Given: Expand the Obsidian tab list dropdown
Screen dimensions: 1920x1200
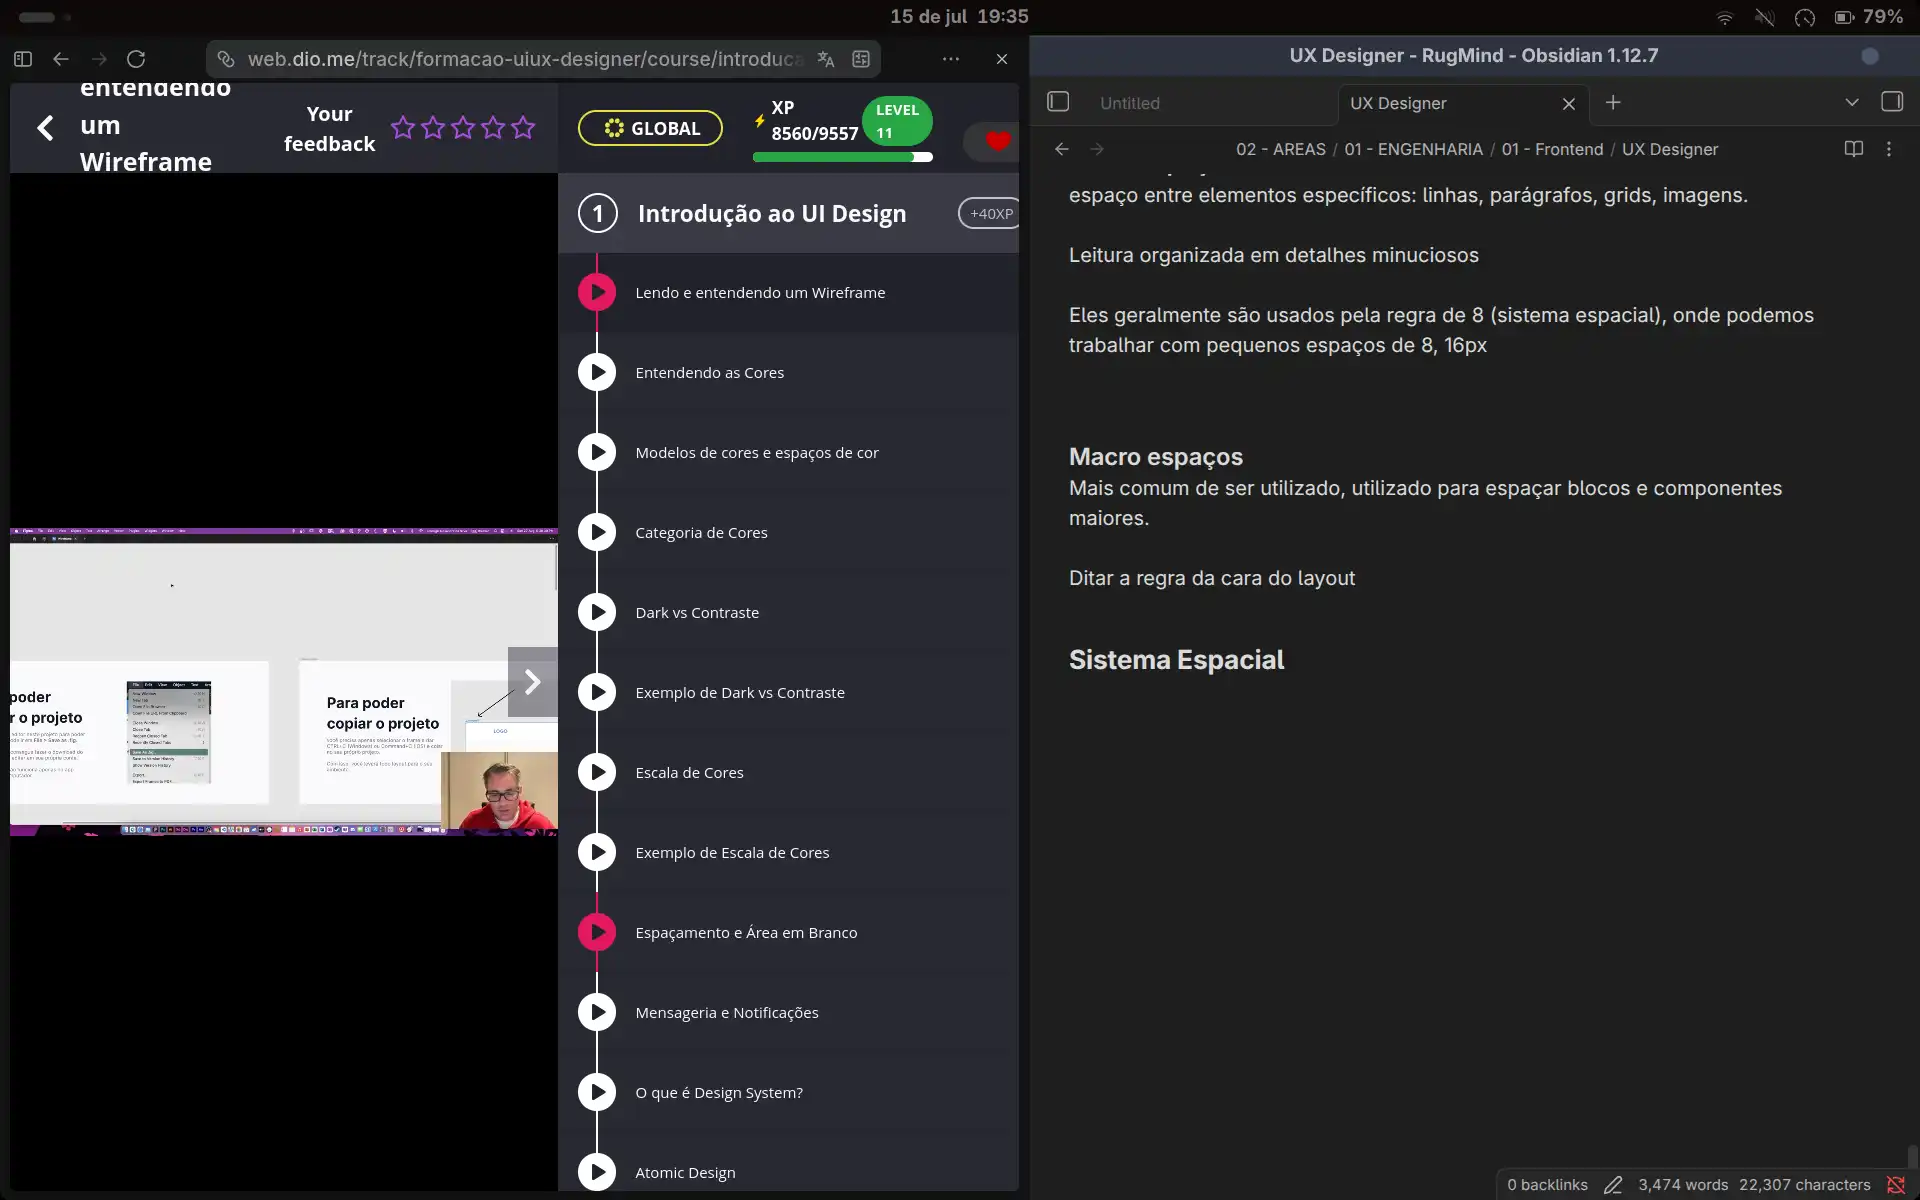Looking at the screenshot, I should 1852,102.
